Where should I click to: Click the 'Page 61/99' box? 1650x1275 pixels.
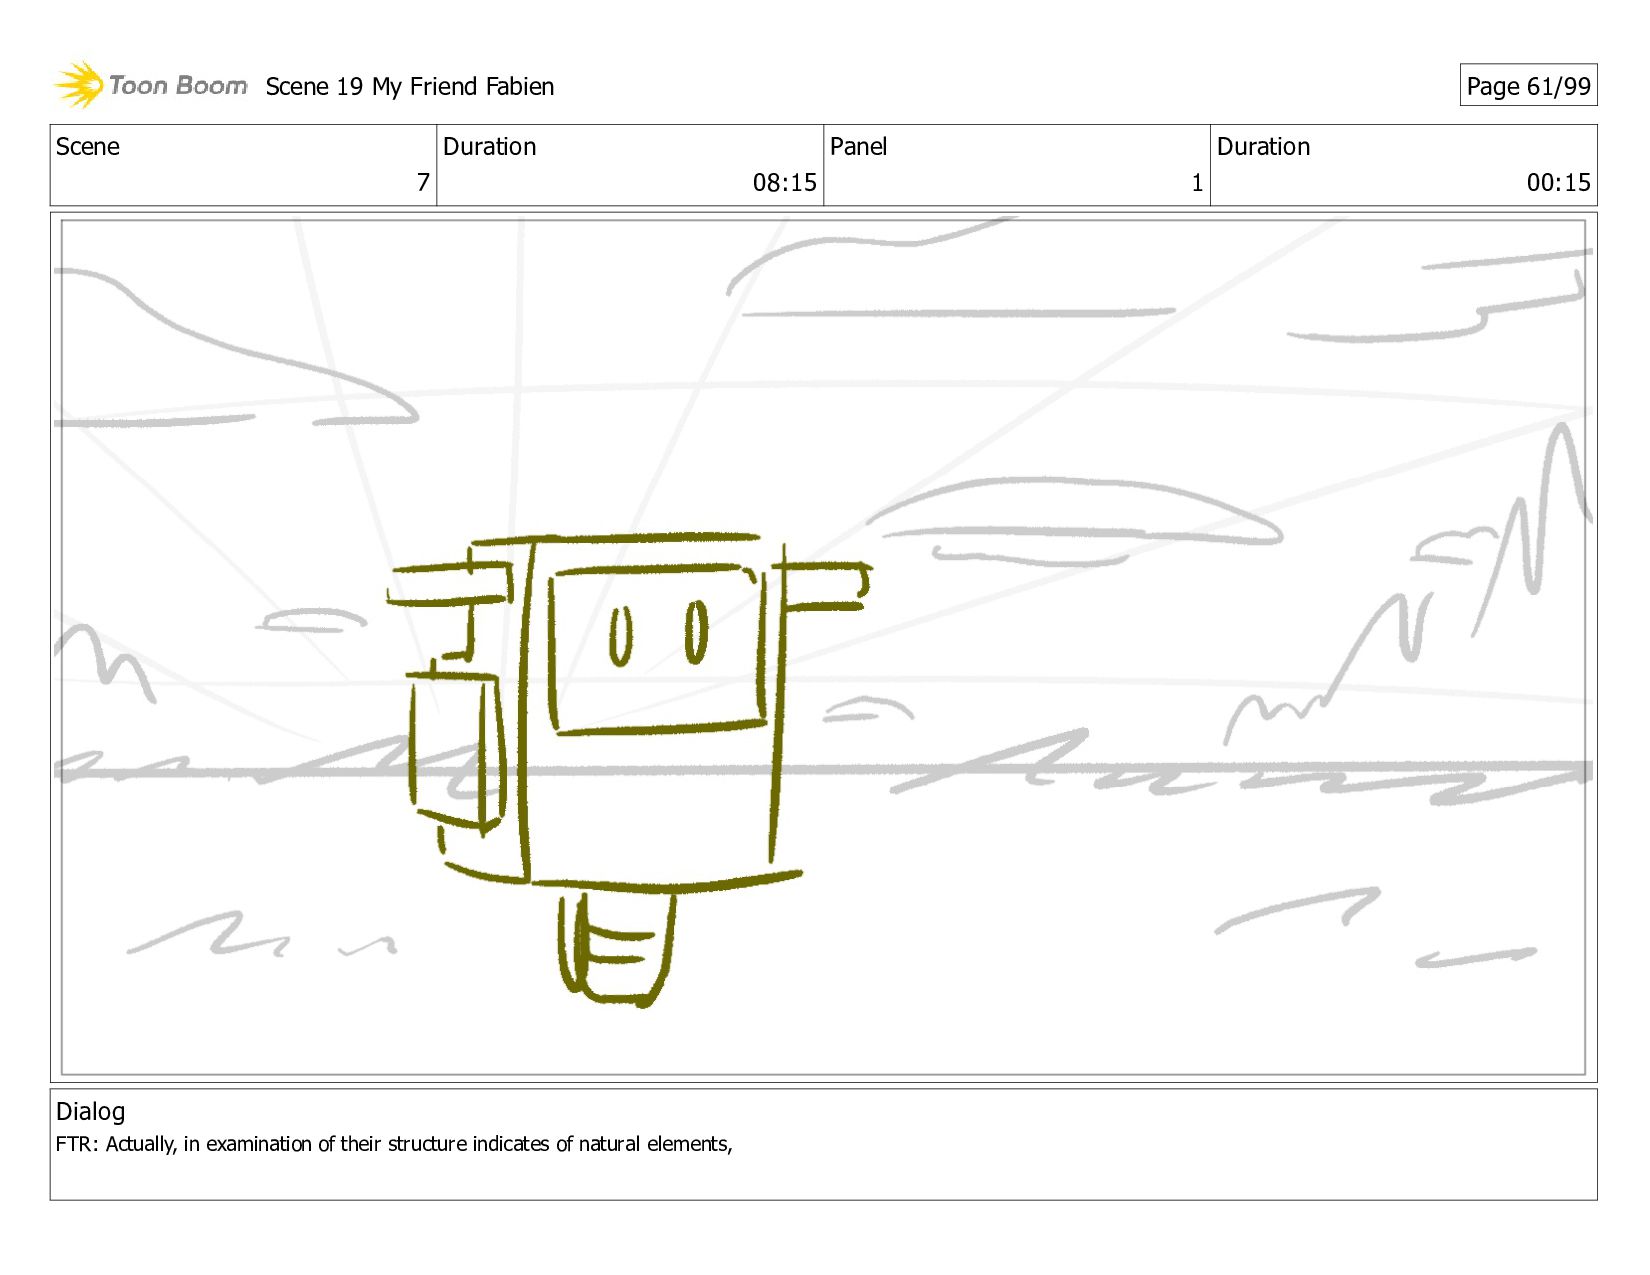point(1528,86)
